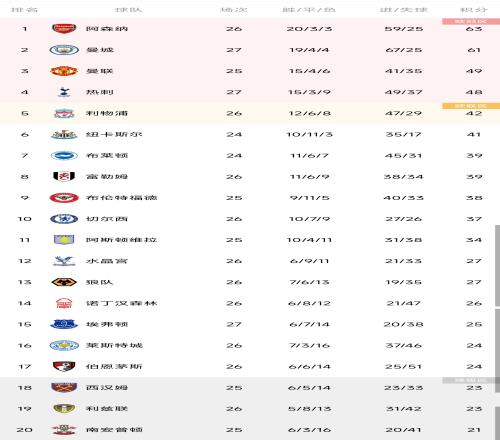The height and width of the screenshot is (440, 500).
Task: Click the Newcastle United club crest
Action: 64,134
